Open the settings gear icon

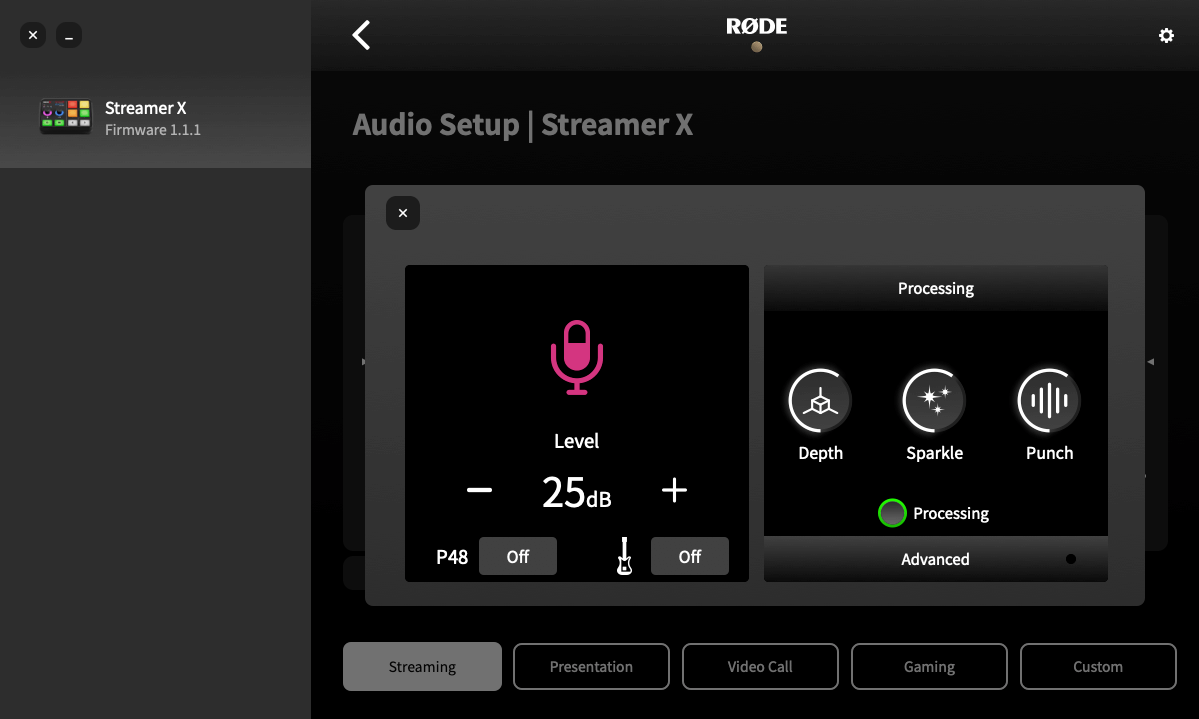point(1166,35)
